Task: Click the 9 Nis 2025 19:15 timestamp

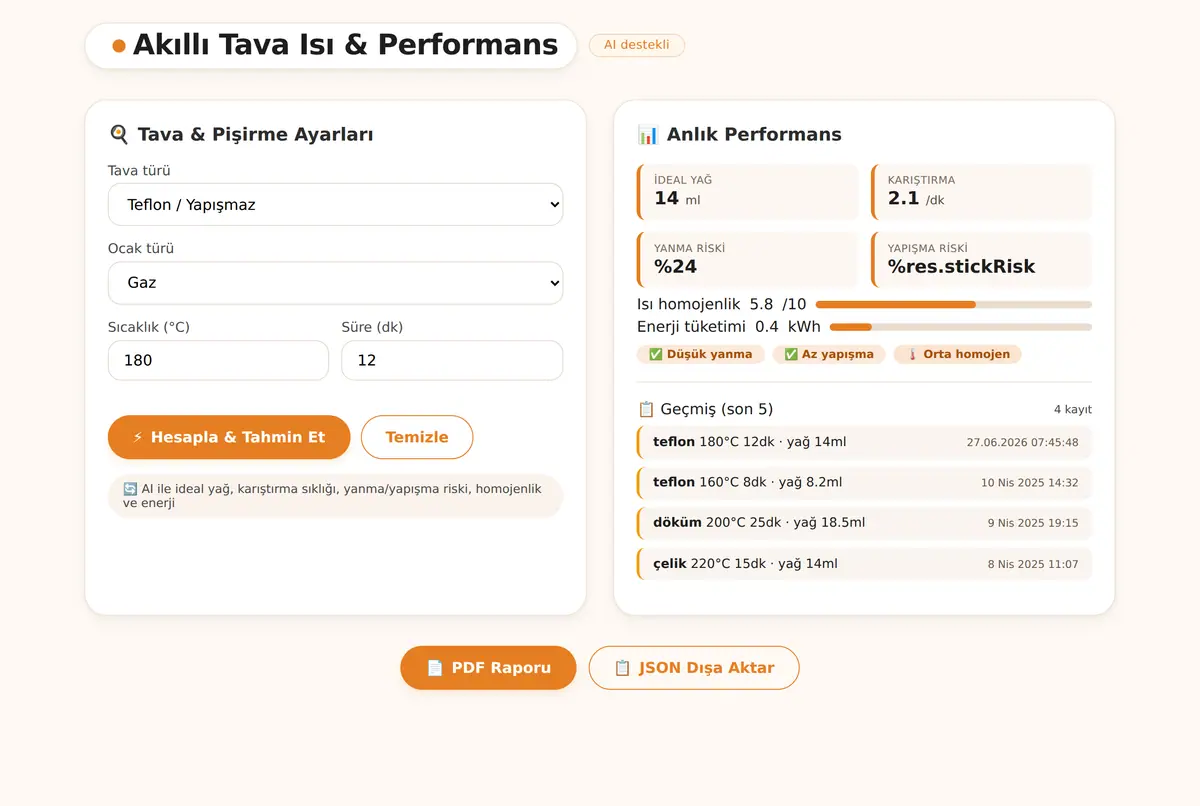Action: coord(1033,523)
